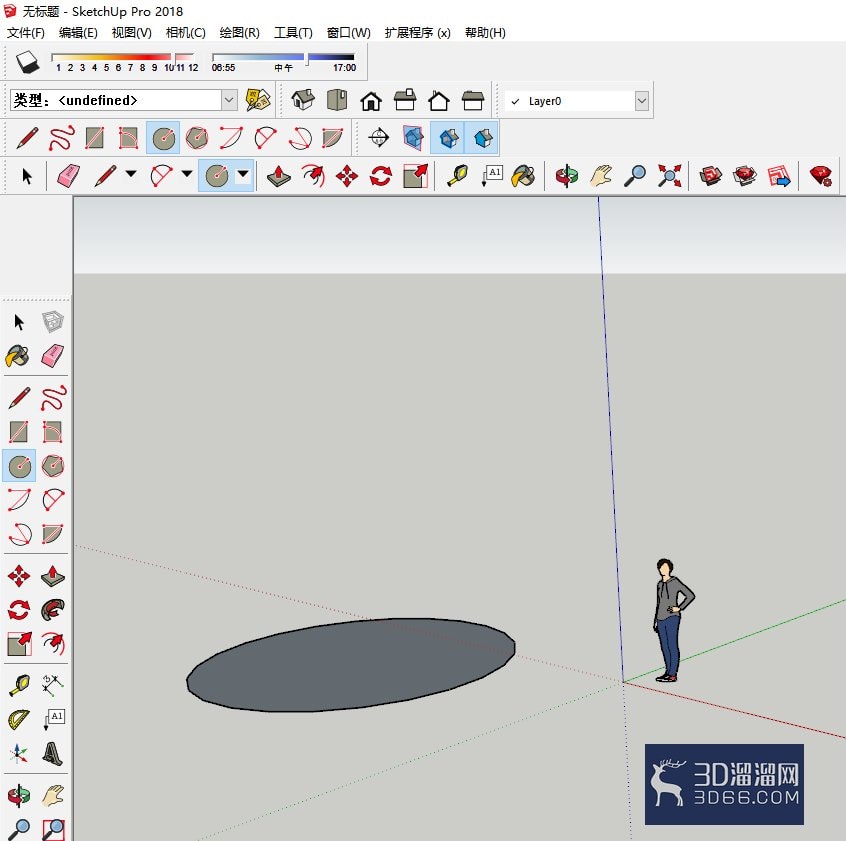The image size is (846, 841).
Task: Select Offset tool in the Getting Started toolbar
Action: click(x=313, y=175)
